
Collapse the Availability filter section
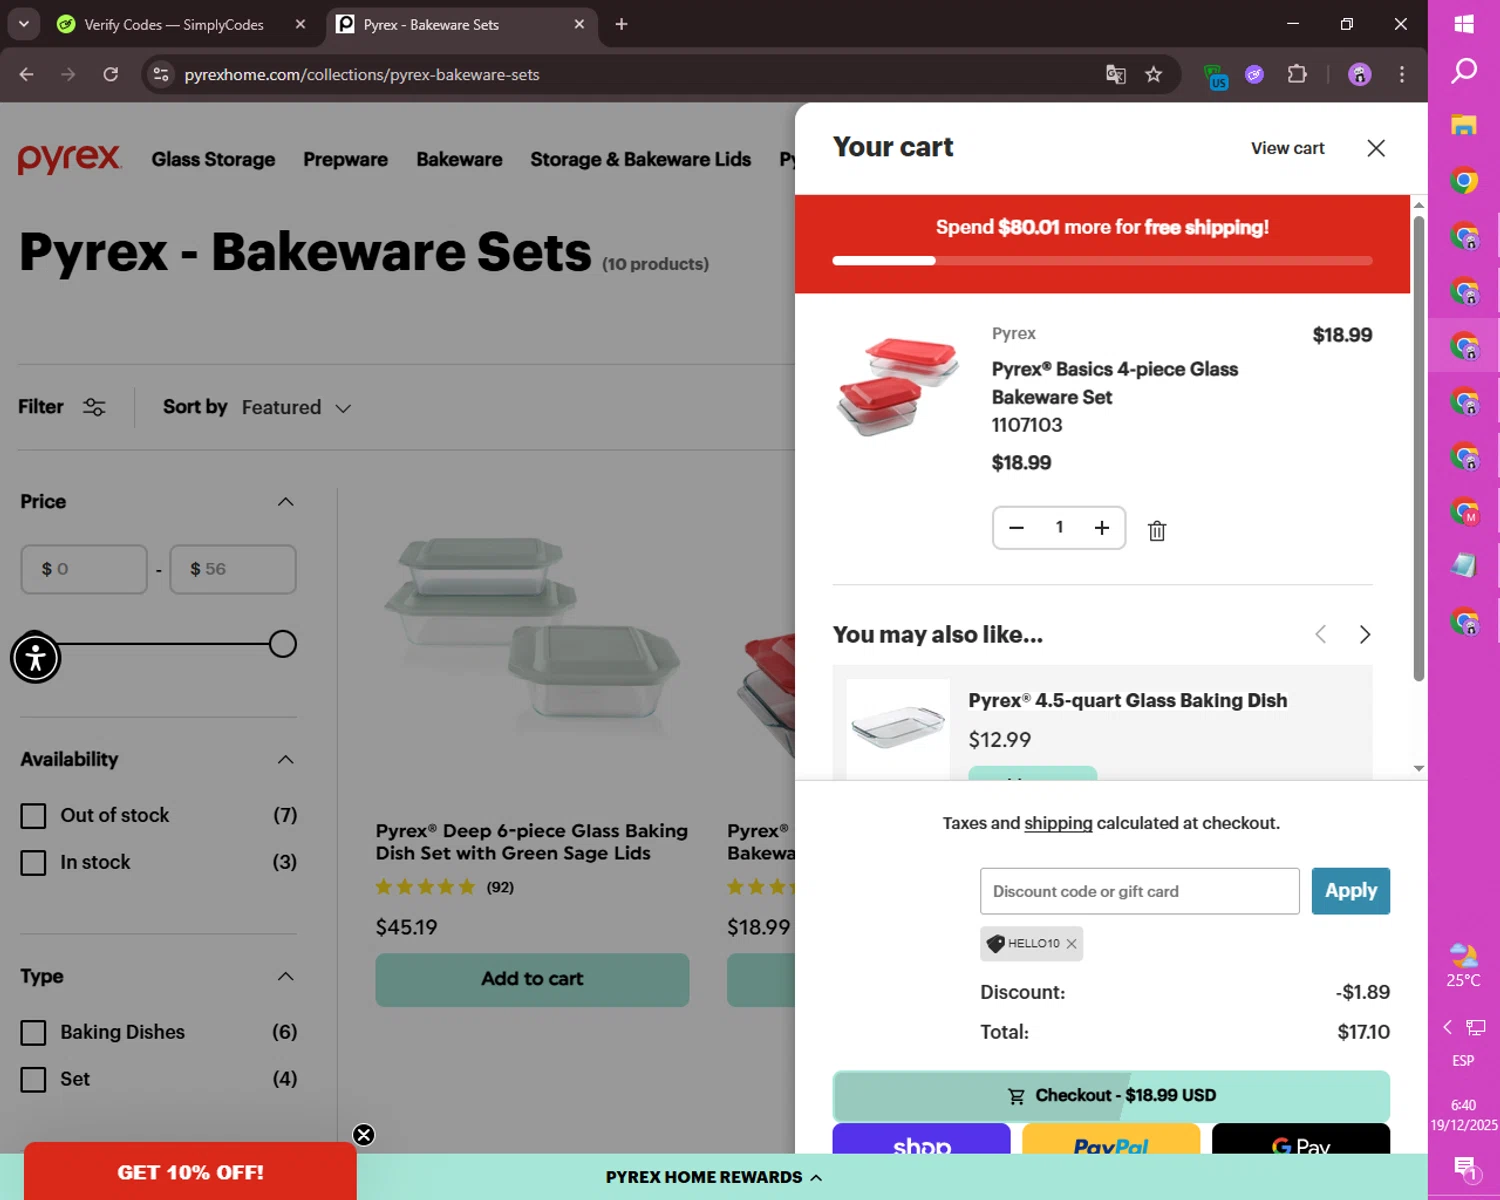[x=285, y=760]
